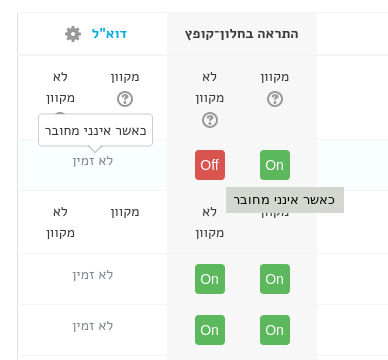The image size is (388, 360).
Task: Click לא זמין text in the bottom row
Action: tap(93, 326)
